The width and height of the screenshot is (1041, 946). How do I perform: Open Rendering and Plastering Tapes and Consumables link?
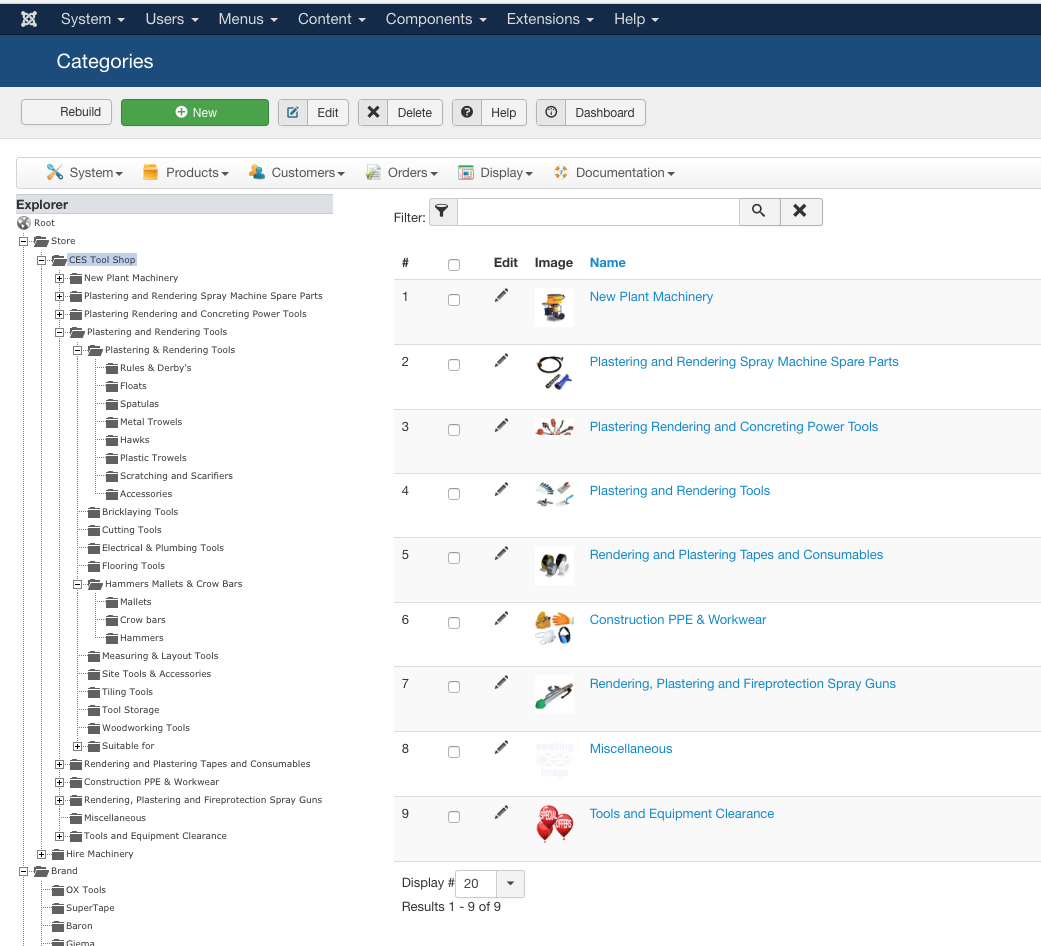pyautogui.click(x=736, y=555)
